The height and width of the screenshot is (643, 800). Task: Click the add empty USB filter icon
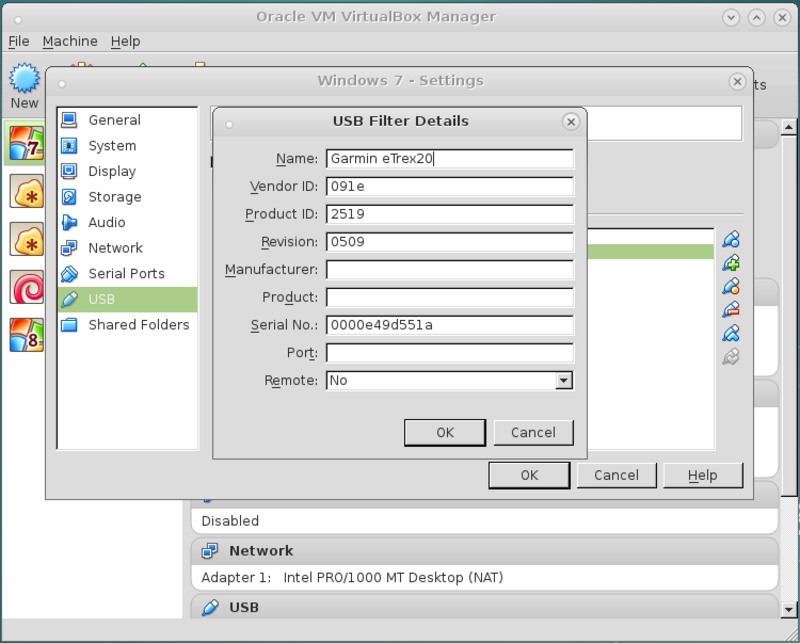click(731, 239)
